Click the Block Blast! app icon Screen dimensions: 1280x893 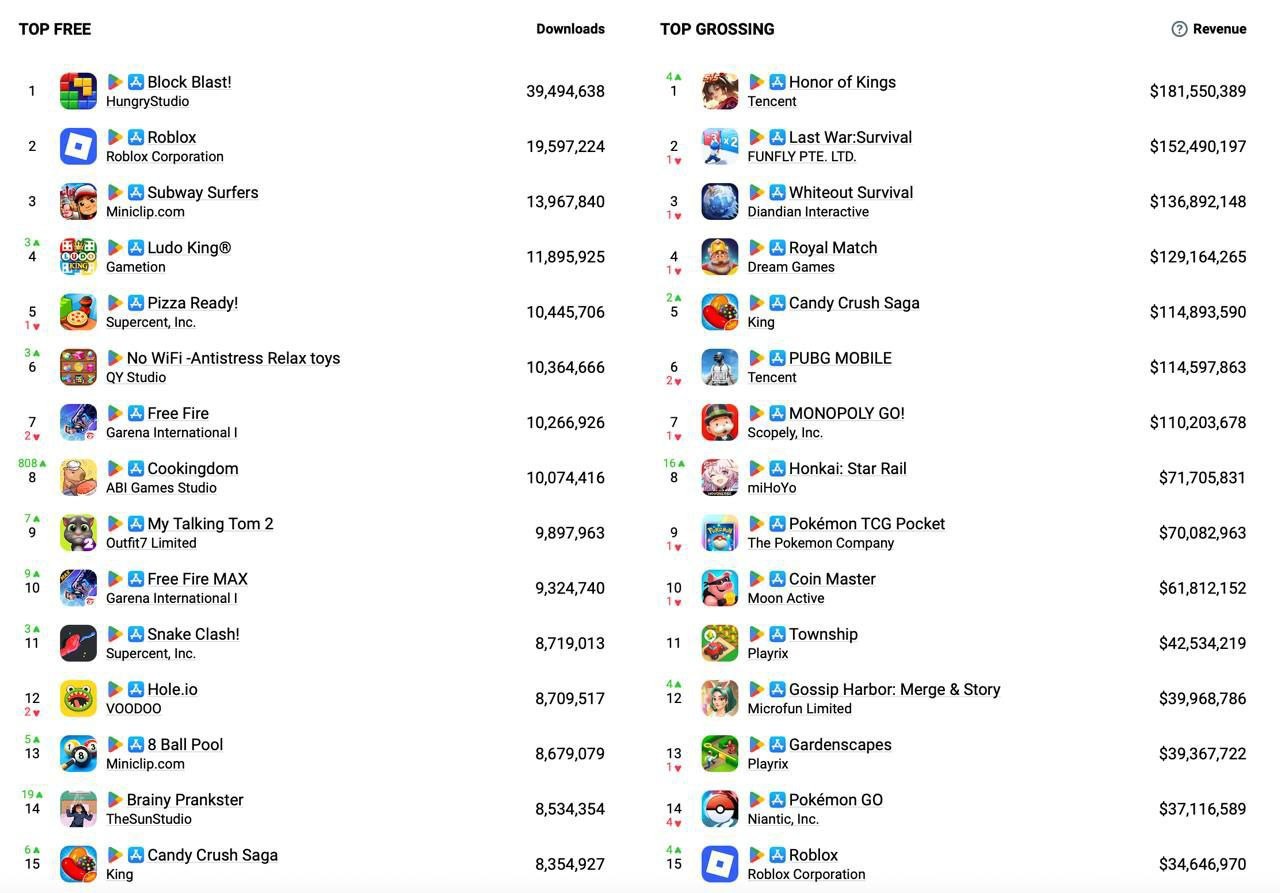(78, 91)
